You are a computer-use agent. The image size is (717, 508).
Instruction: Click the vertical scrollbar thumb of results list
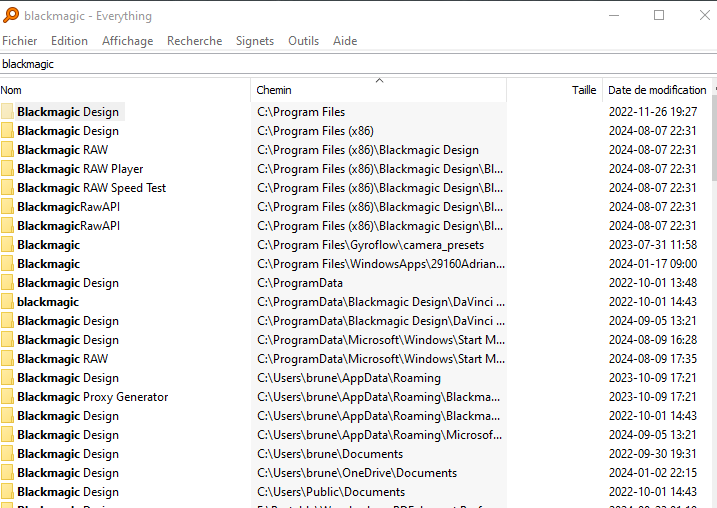pyautogui.click(x=714, y=139)
